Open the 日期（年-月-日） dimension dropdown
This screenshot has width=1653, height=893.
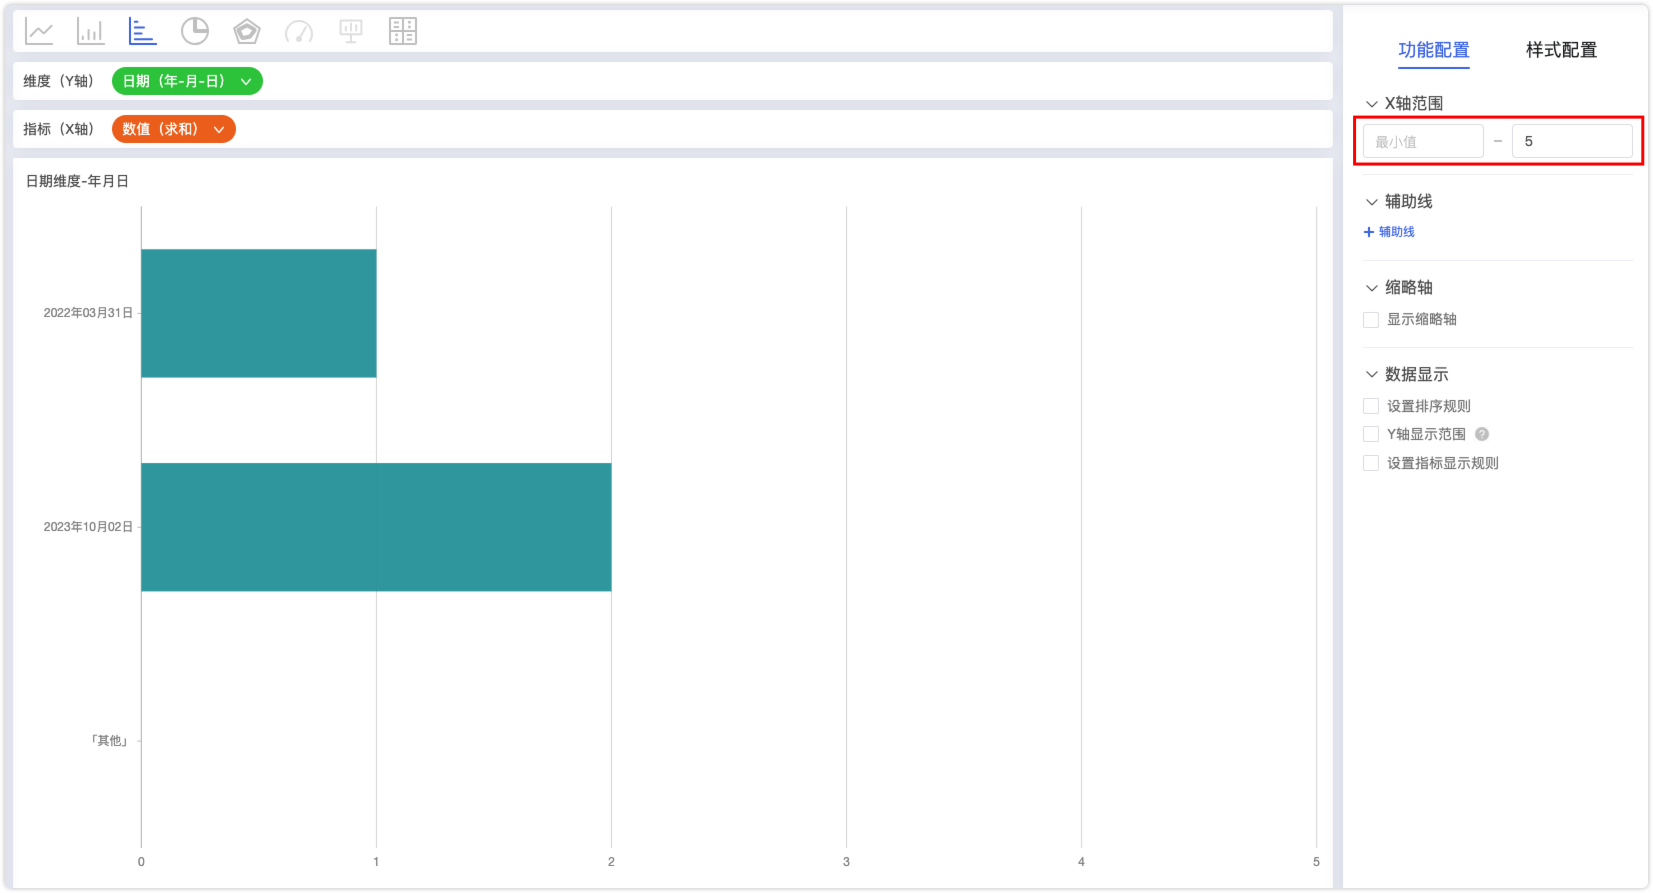click(187, 81)
